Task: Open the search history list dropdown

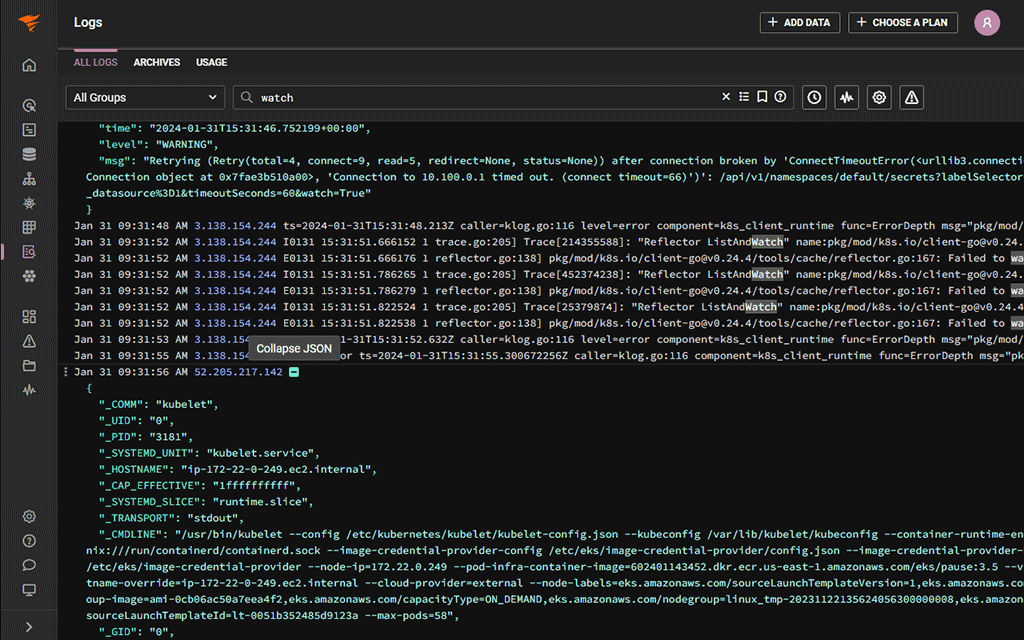Action: click(x=744, y=97)
